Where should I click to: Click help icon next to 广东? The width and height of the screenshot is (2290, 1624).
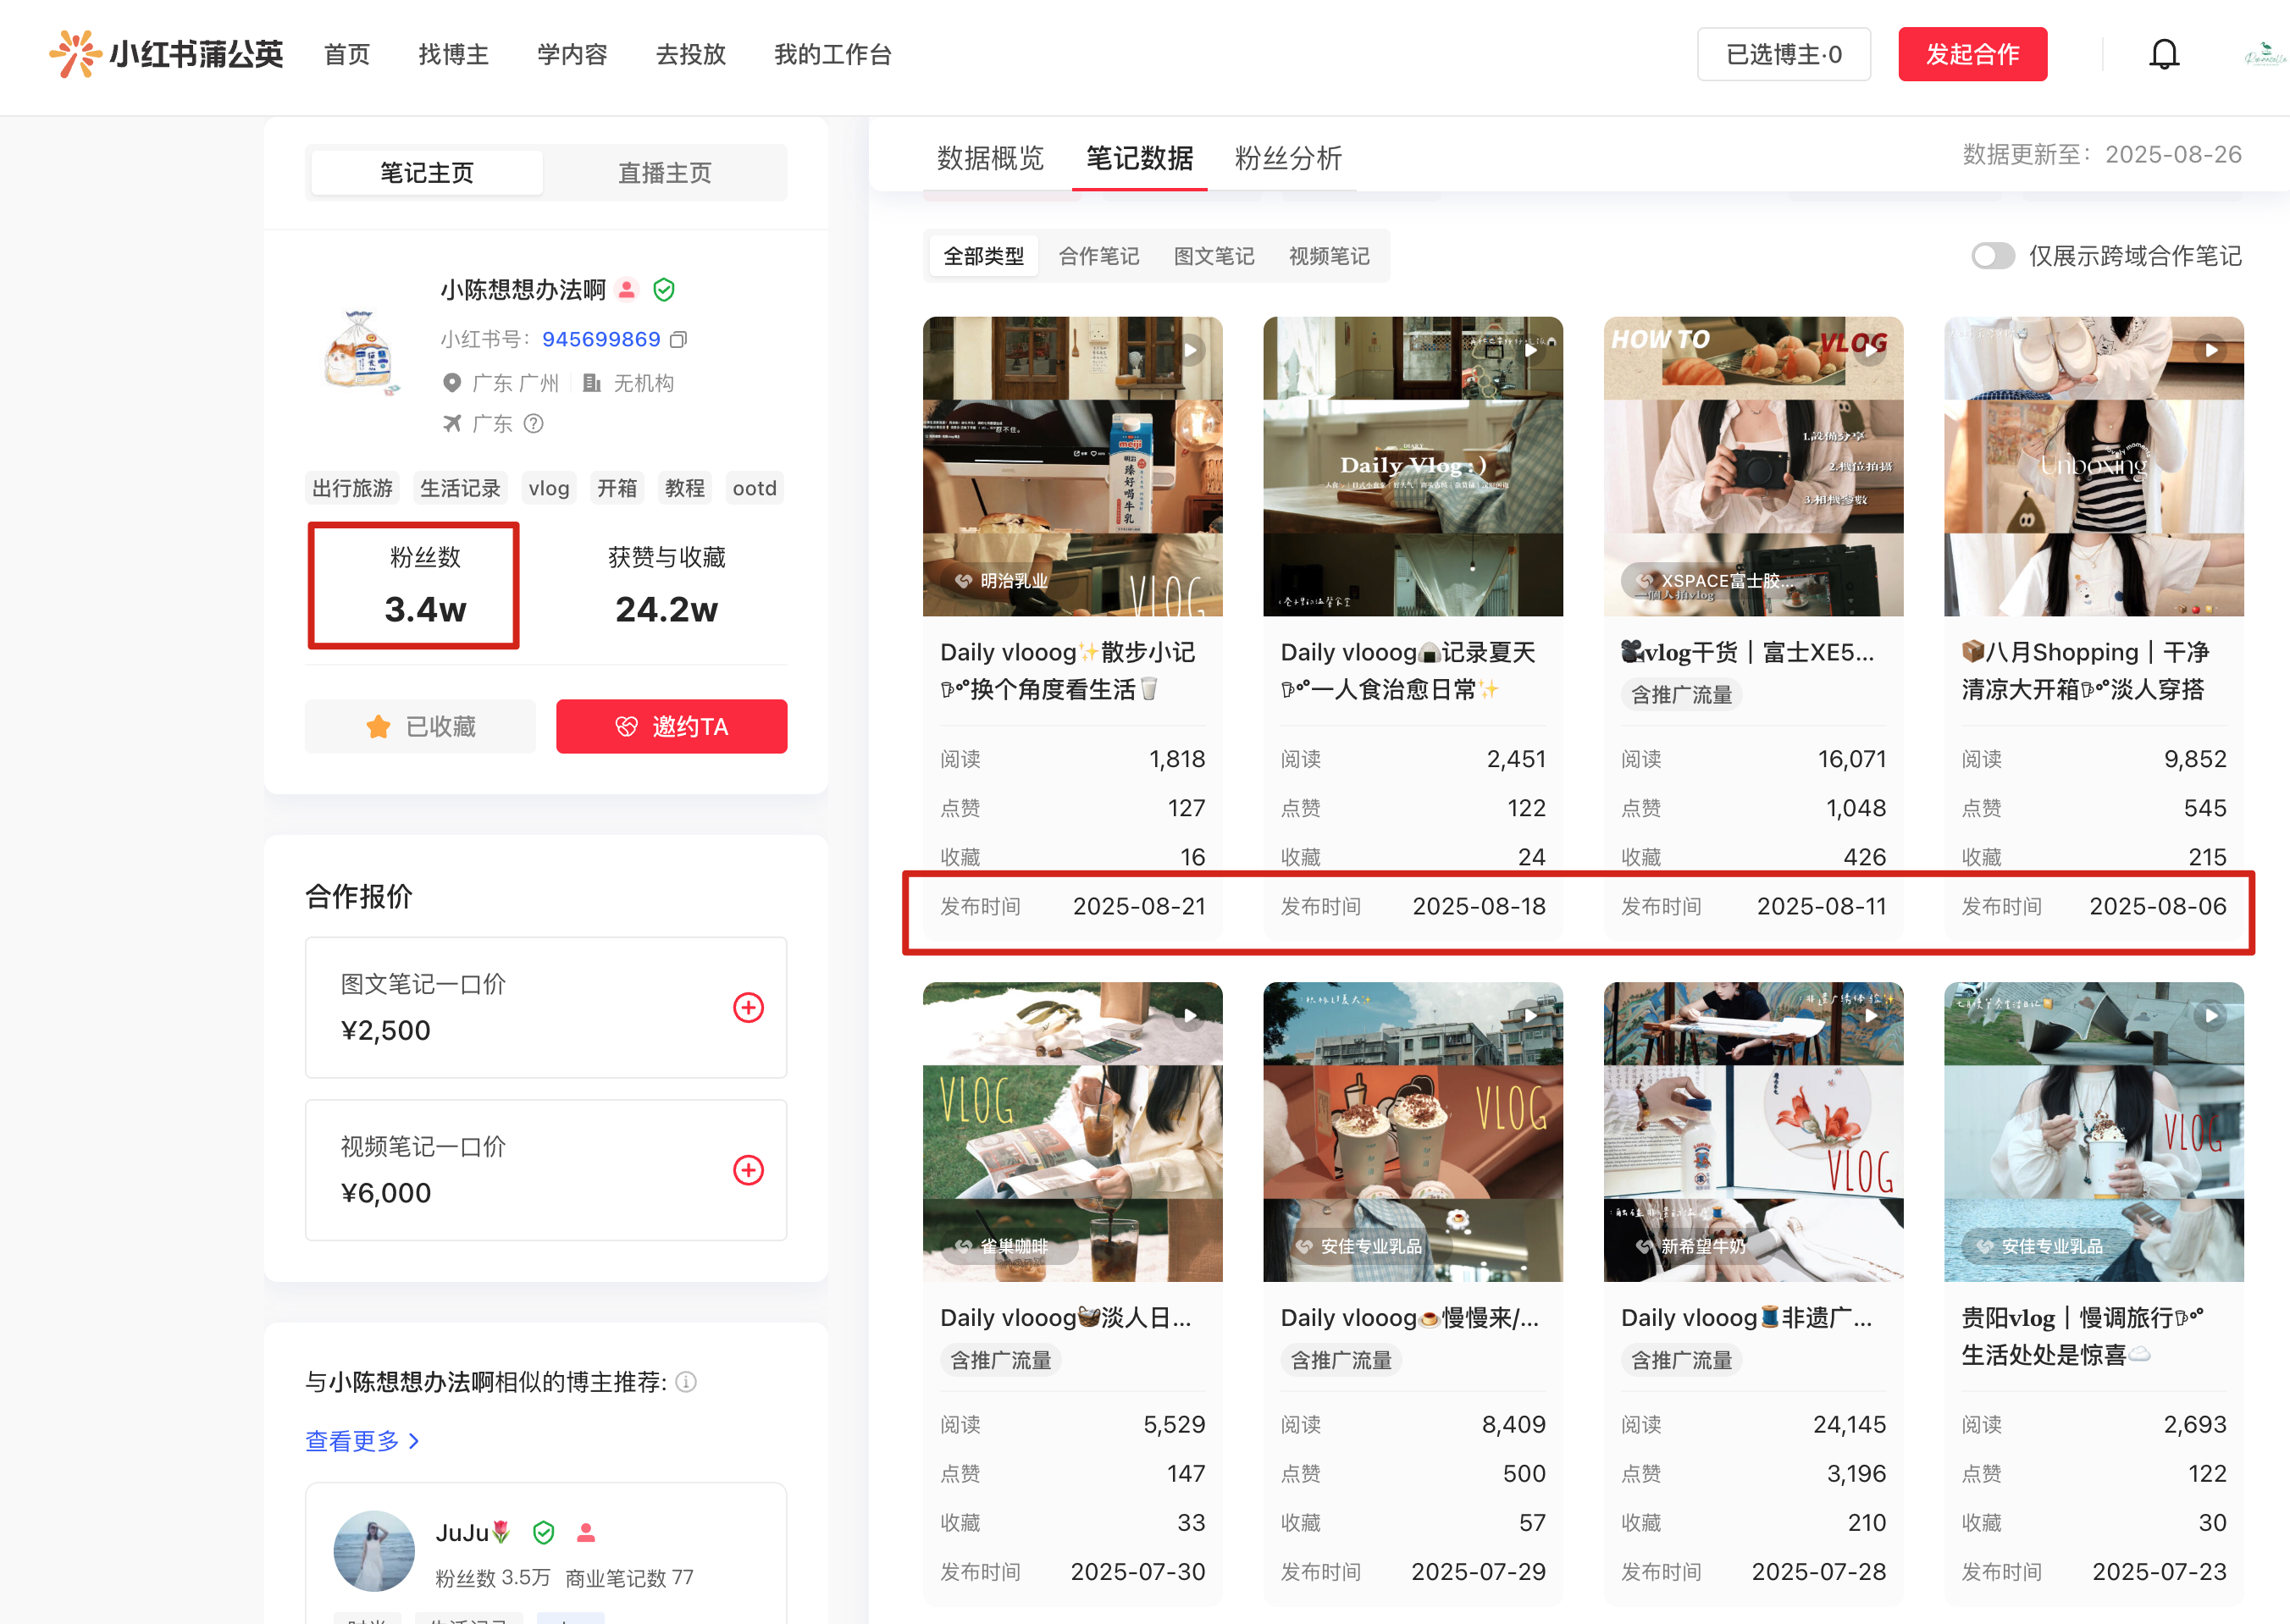coord(534,424)
